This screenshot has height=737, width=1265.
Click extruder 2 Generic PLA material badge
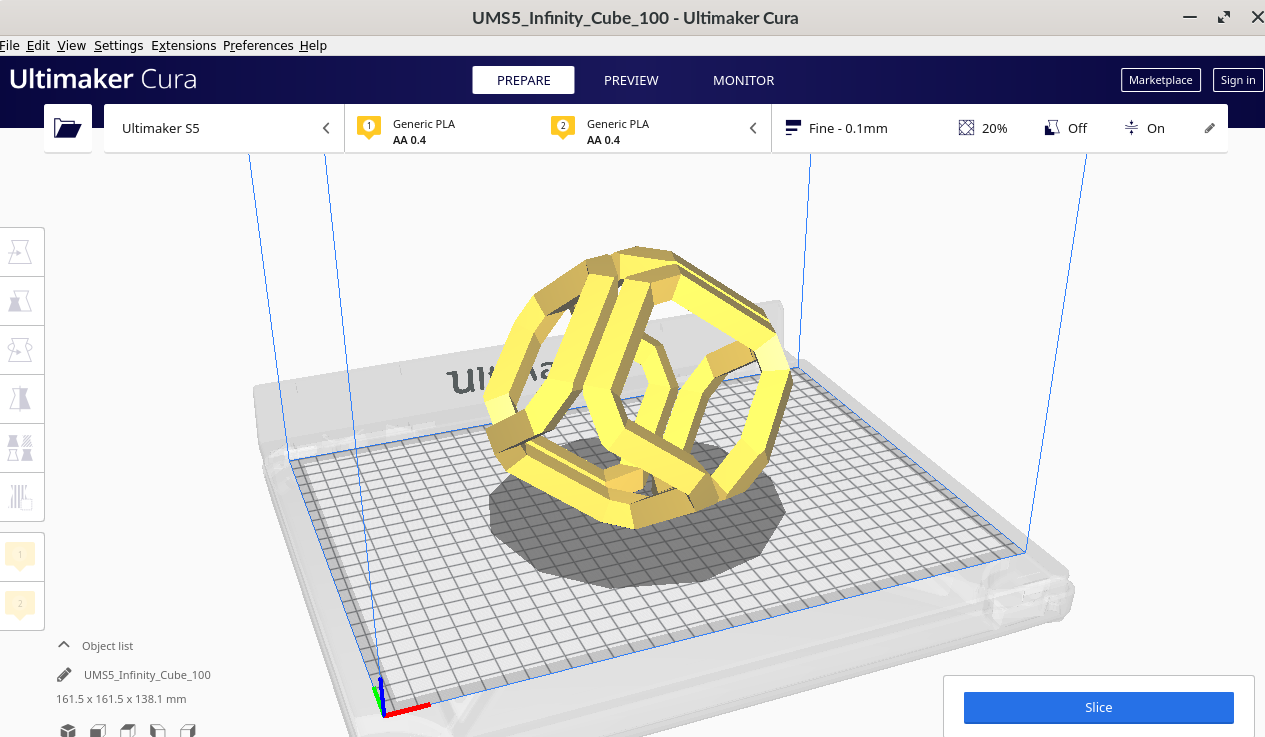563,127
